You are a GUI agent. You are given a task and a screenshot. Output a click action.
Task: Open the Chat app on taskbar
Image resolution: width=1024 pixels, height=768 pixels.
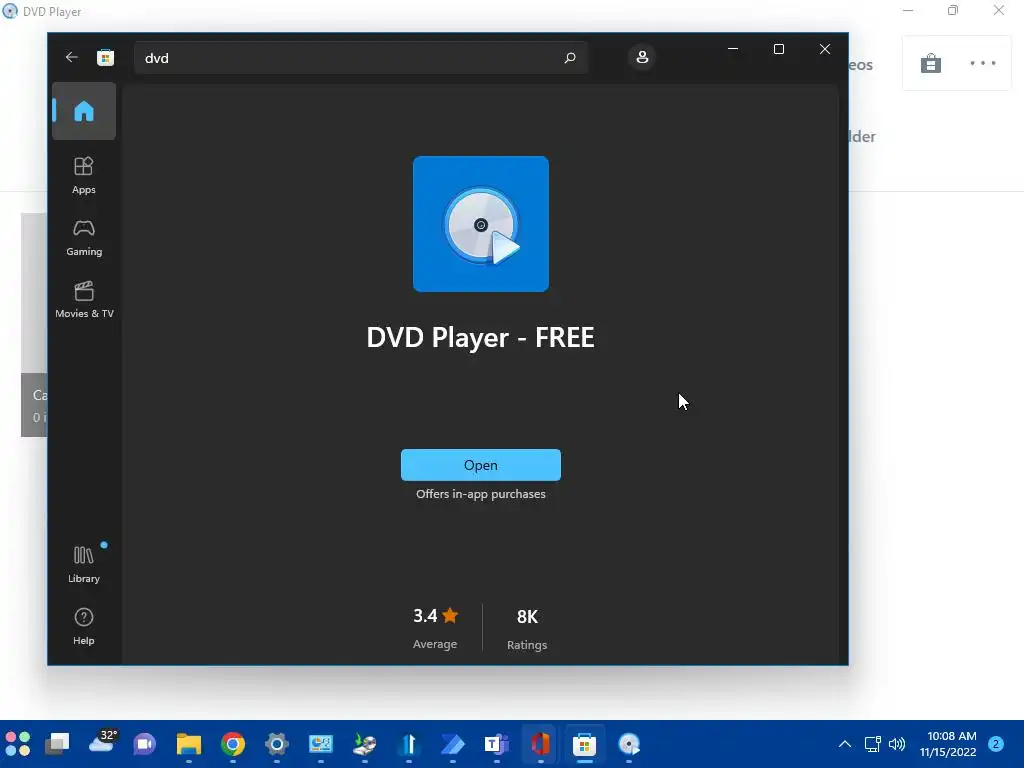144,744
